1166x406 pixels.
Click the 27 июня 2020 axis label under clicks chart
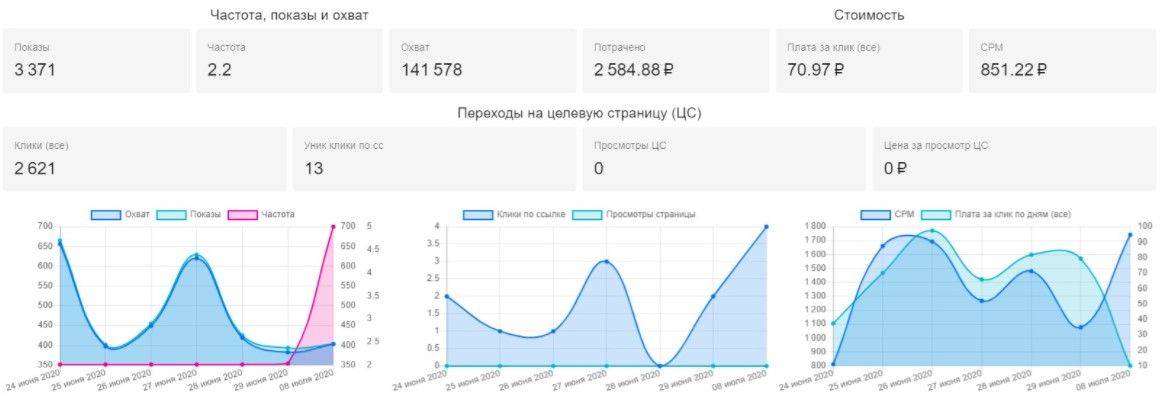coord(579,381)
